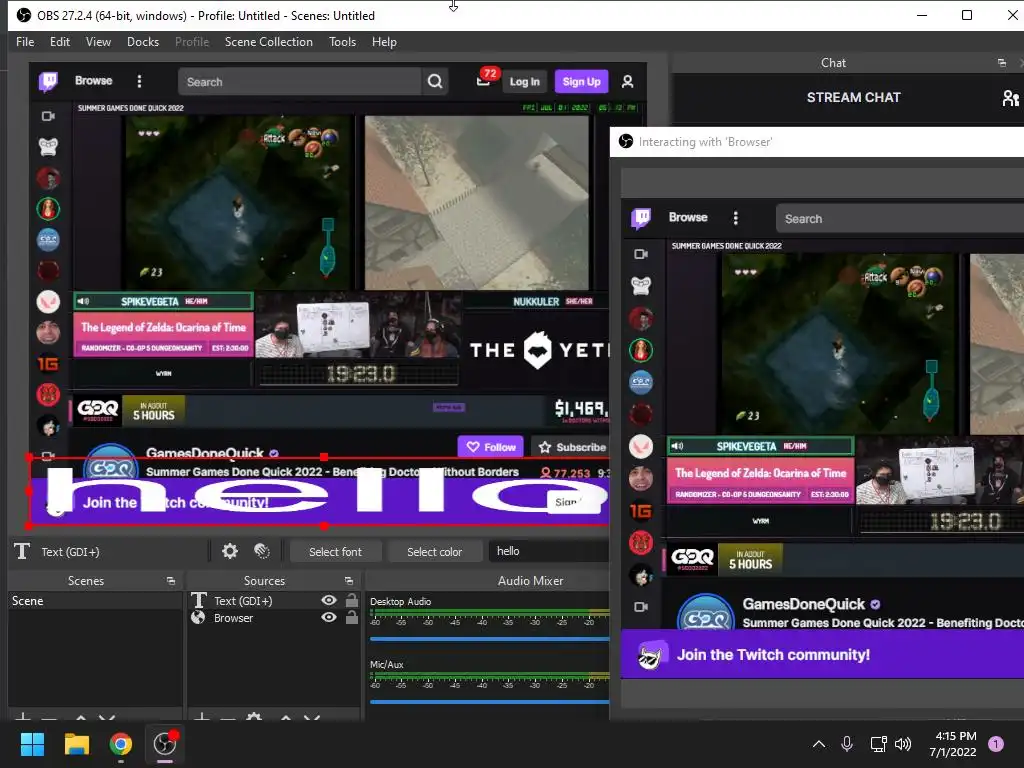Click the OBS Studio taskbar icon
Viewport: 1024px width, 768px height.
[x=165, y=743]
